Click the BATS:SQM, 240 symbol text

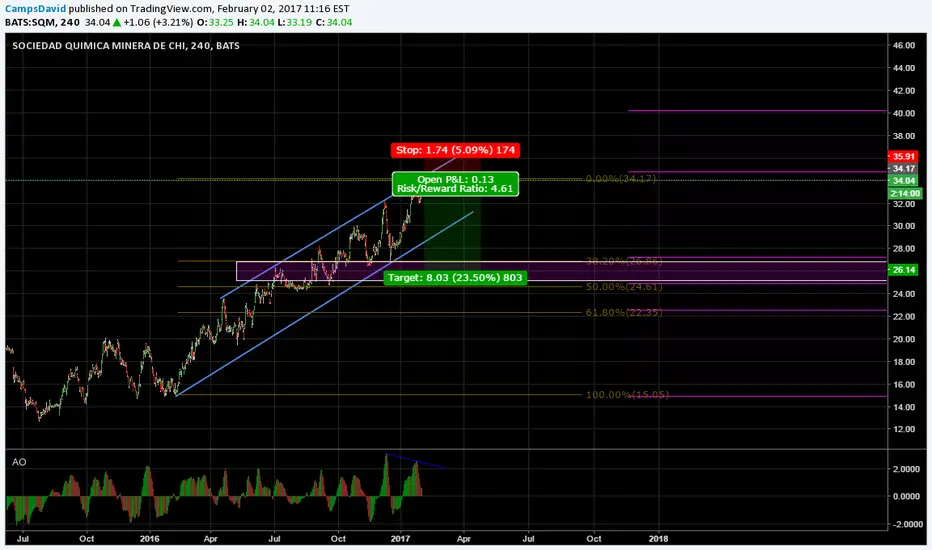point(43,23)
